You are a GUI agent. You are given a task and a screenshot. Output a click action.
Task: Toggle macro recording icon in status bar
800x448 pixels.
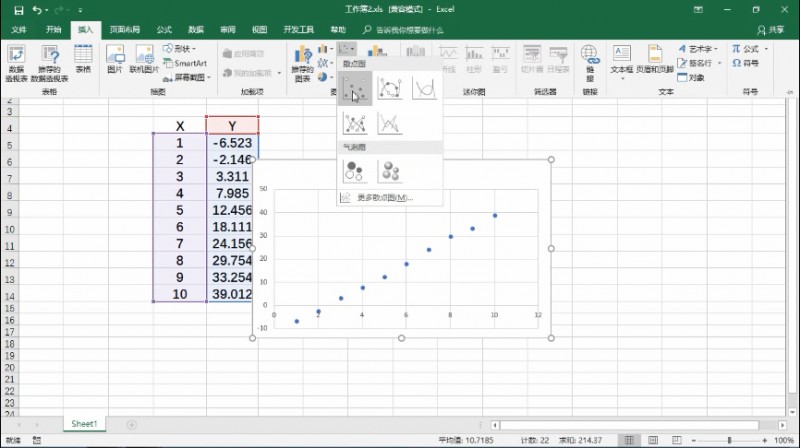pyautogui.click(x=37, y=440)
